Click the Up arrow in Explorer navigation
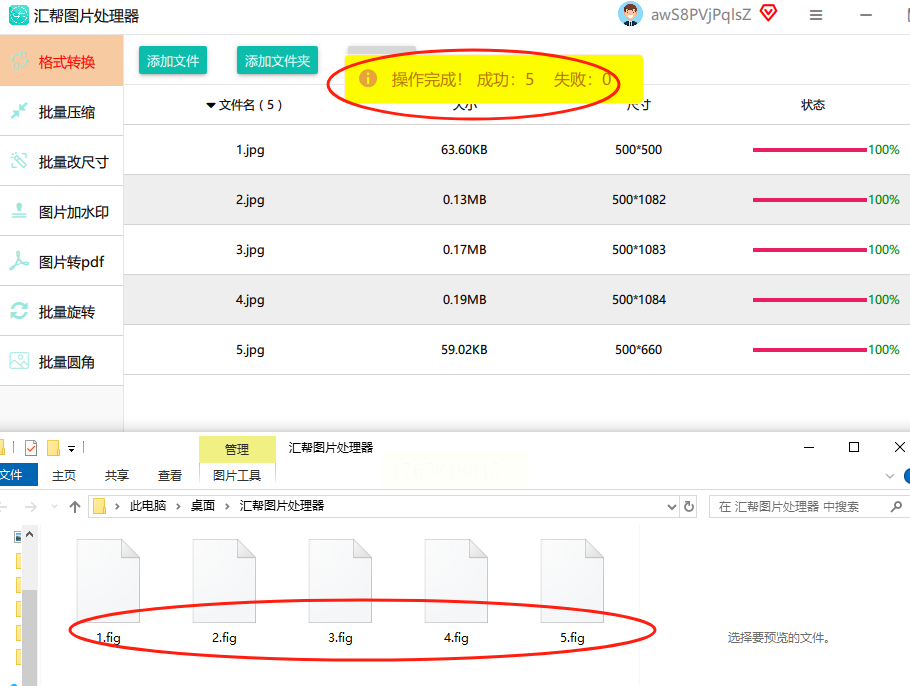The width and height of the screenshot is (910, 686). (x=75, y=507)
